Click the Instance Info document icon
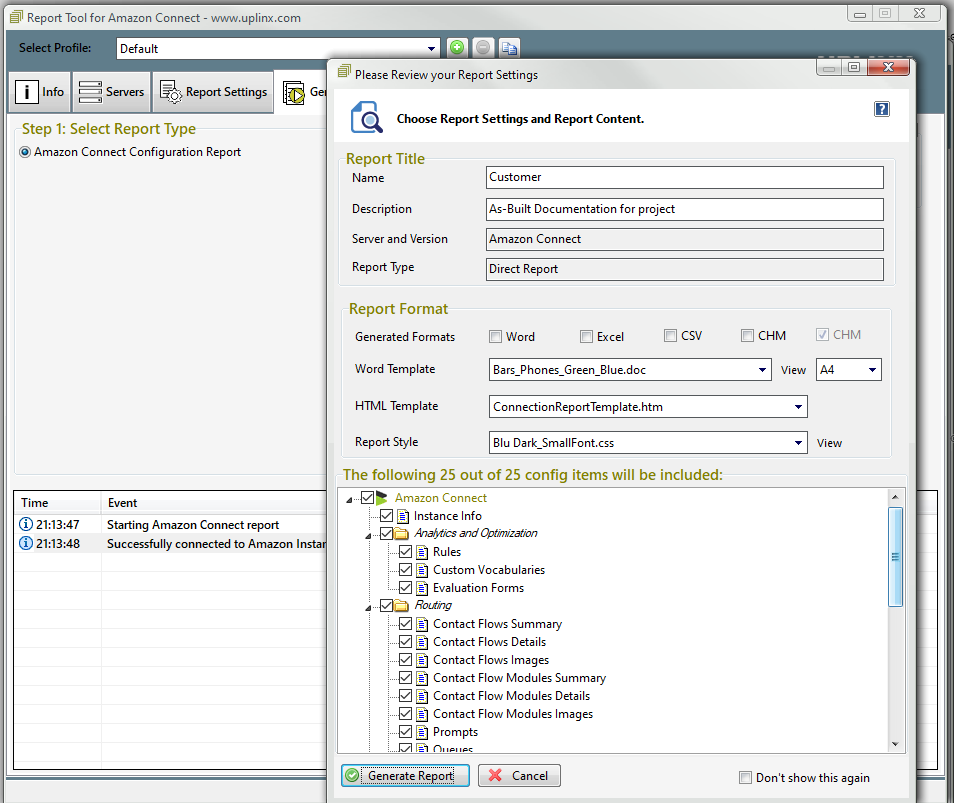954x803 pixels. click(403, 516)
